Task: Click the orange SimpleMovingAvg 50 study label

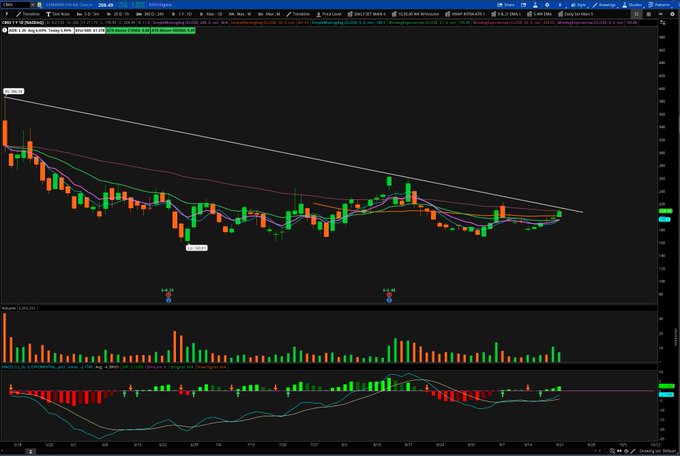Action: click(x=269, y=22)
